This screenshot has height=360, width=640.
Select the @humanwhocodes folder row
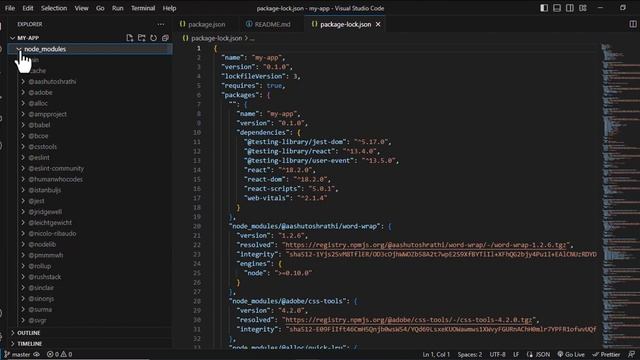click(x=90, y=179)
